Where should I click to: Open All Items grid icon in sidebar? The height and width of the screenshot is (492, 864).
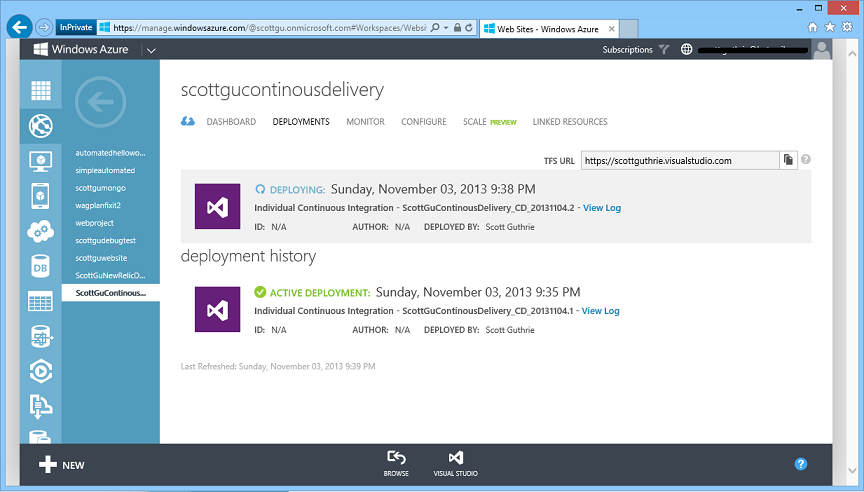pyautogui.click(x=41, y=90)
